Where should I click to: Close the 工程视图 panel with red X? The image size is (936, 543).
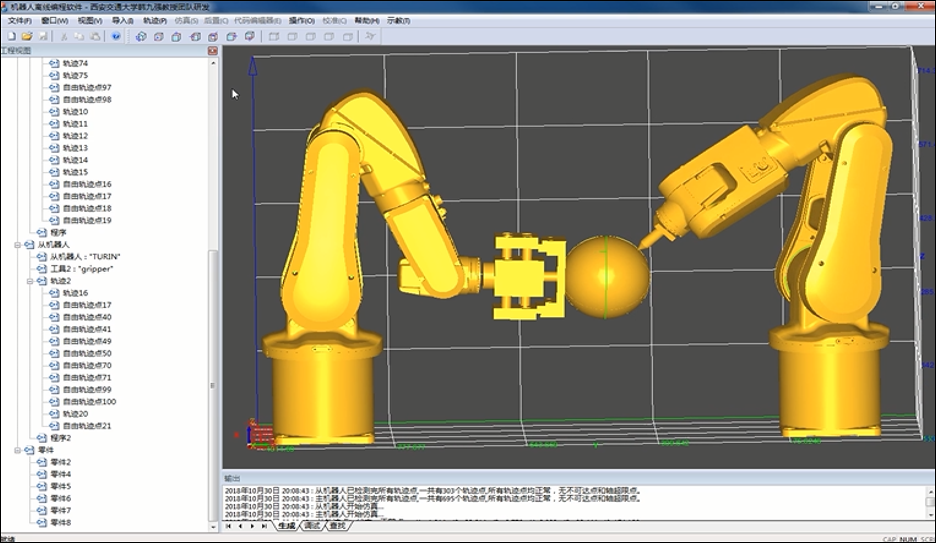point(212,50)
